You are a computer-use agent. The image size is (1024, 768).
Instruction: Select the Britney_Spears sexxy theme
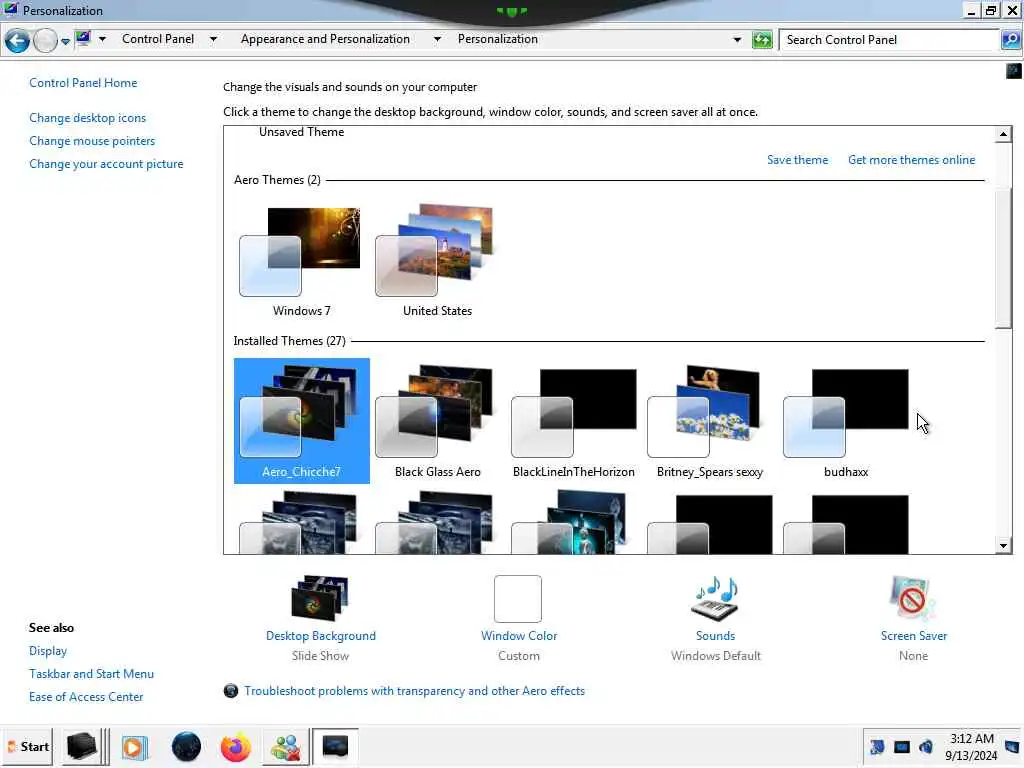[x=710, y=421]
